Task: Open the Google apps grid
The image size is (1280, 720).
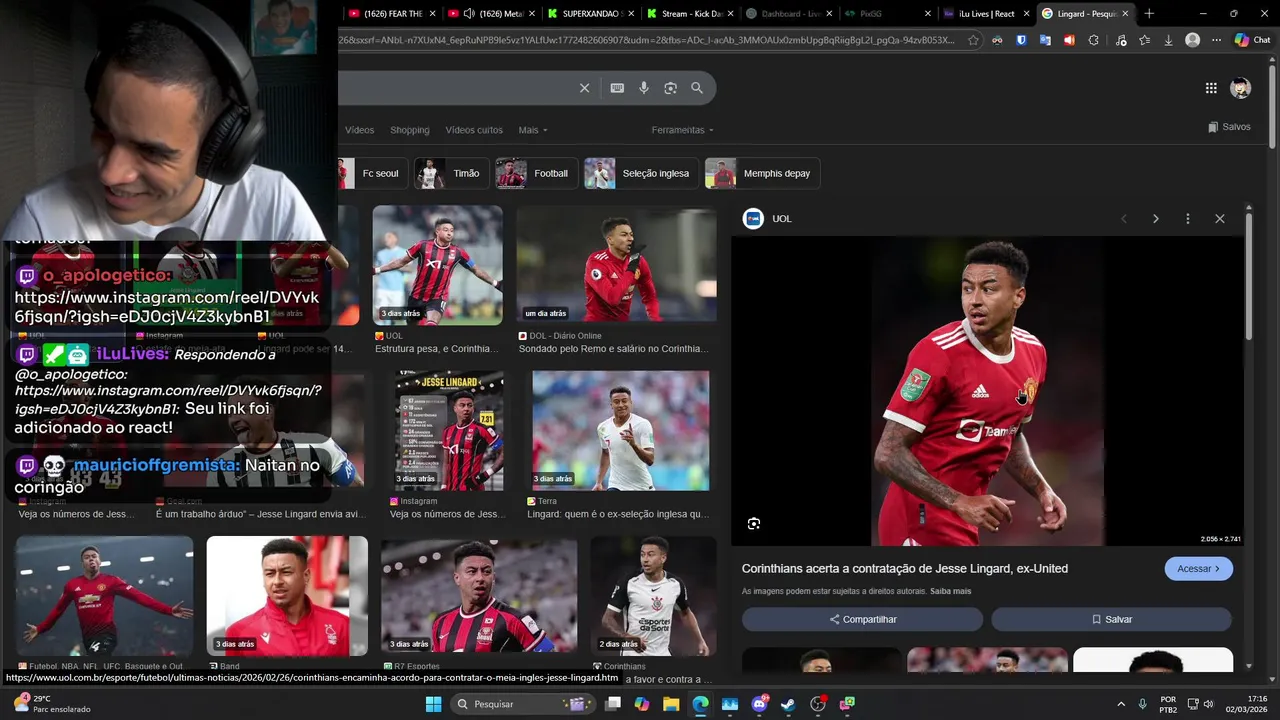Action: coord(1211,88)
